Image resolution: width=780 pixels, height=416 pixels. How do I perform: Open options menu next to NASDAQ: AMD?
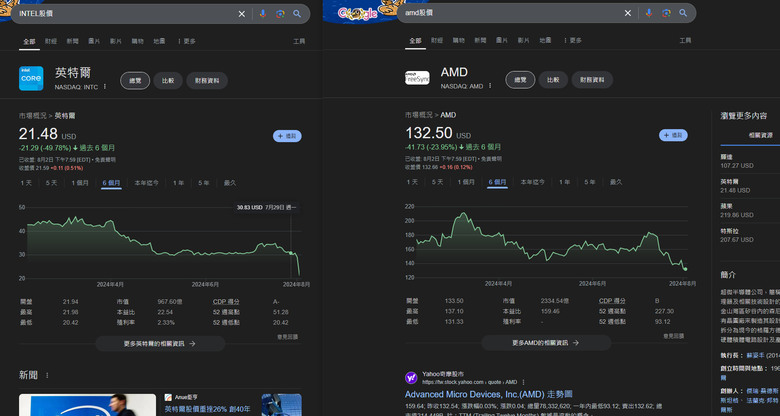pyautogui.click(x=490, y=86)
